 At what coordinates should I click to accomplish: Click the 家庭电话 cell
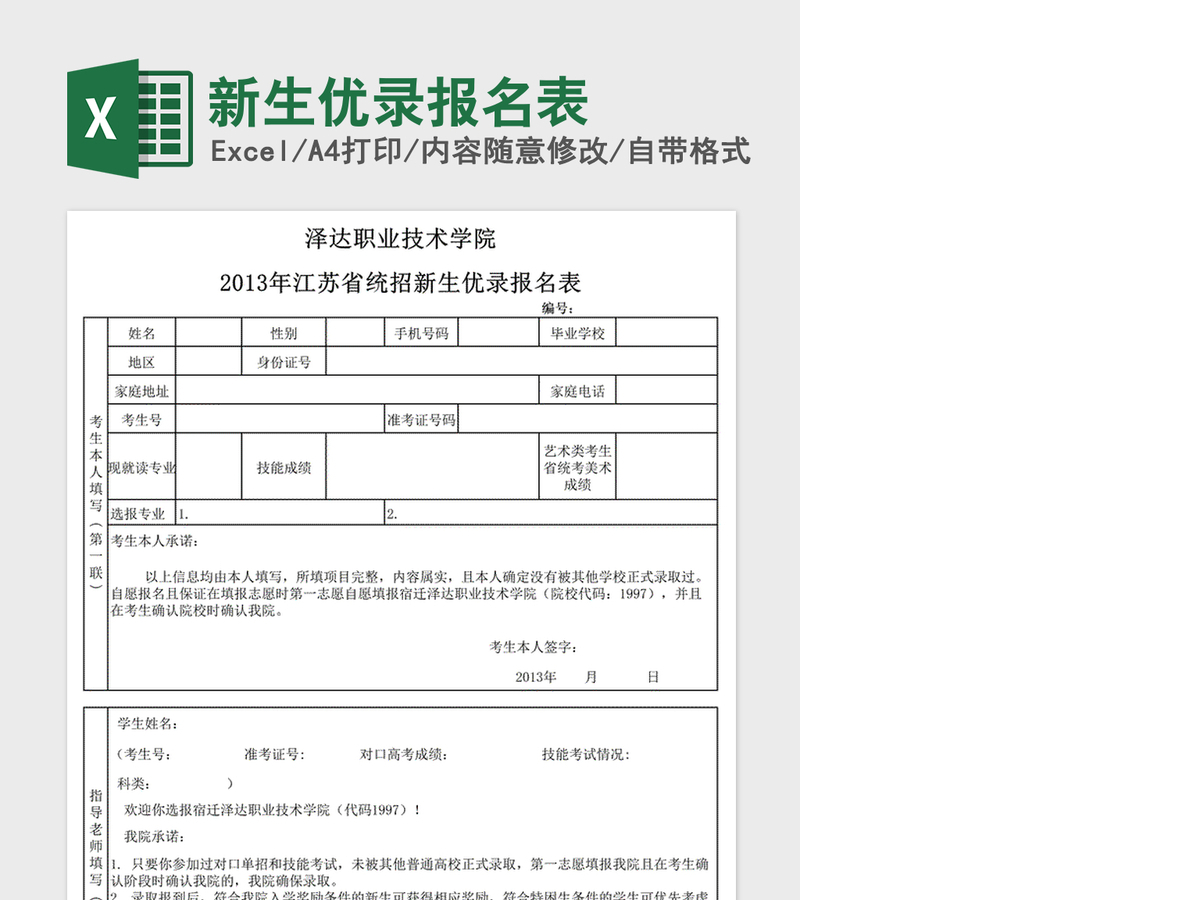pos(578,391)
